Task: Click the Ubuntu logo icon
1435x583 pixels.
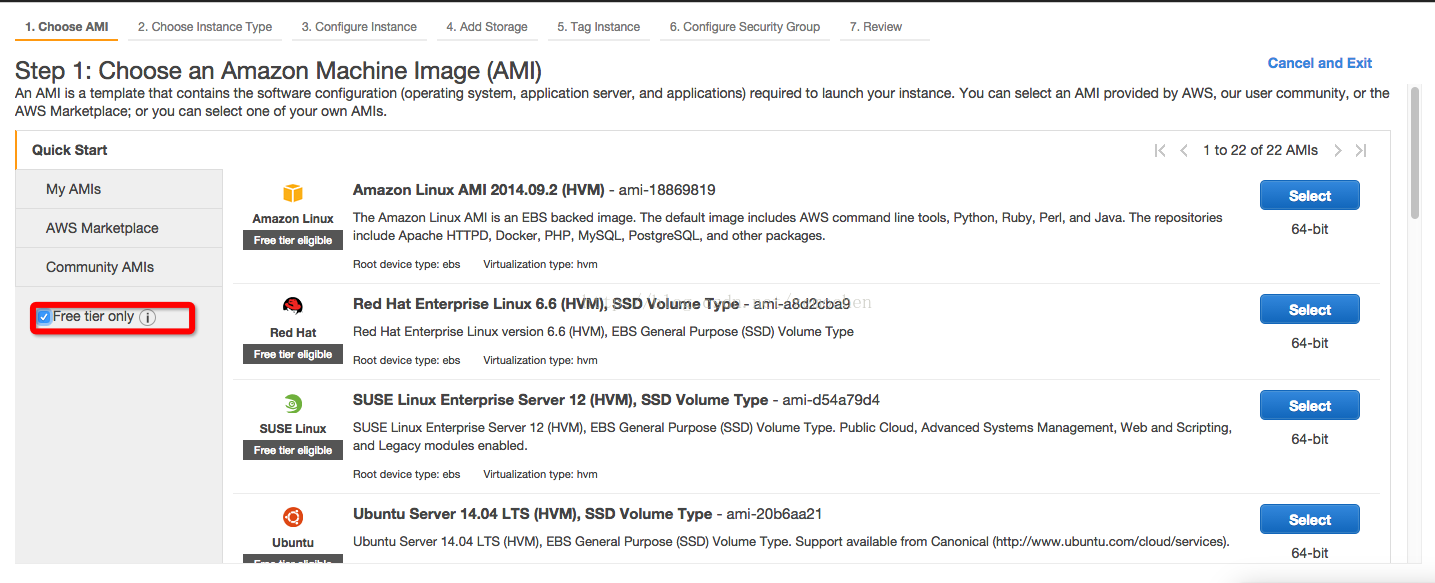Action: point(293,517)
